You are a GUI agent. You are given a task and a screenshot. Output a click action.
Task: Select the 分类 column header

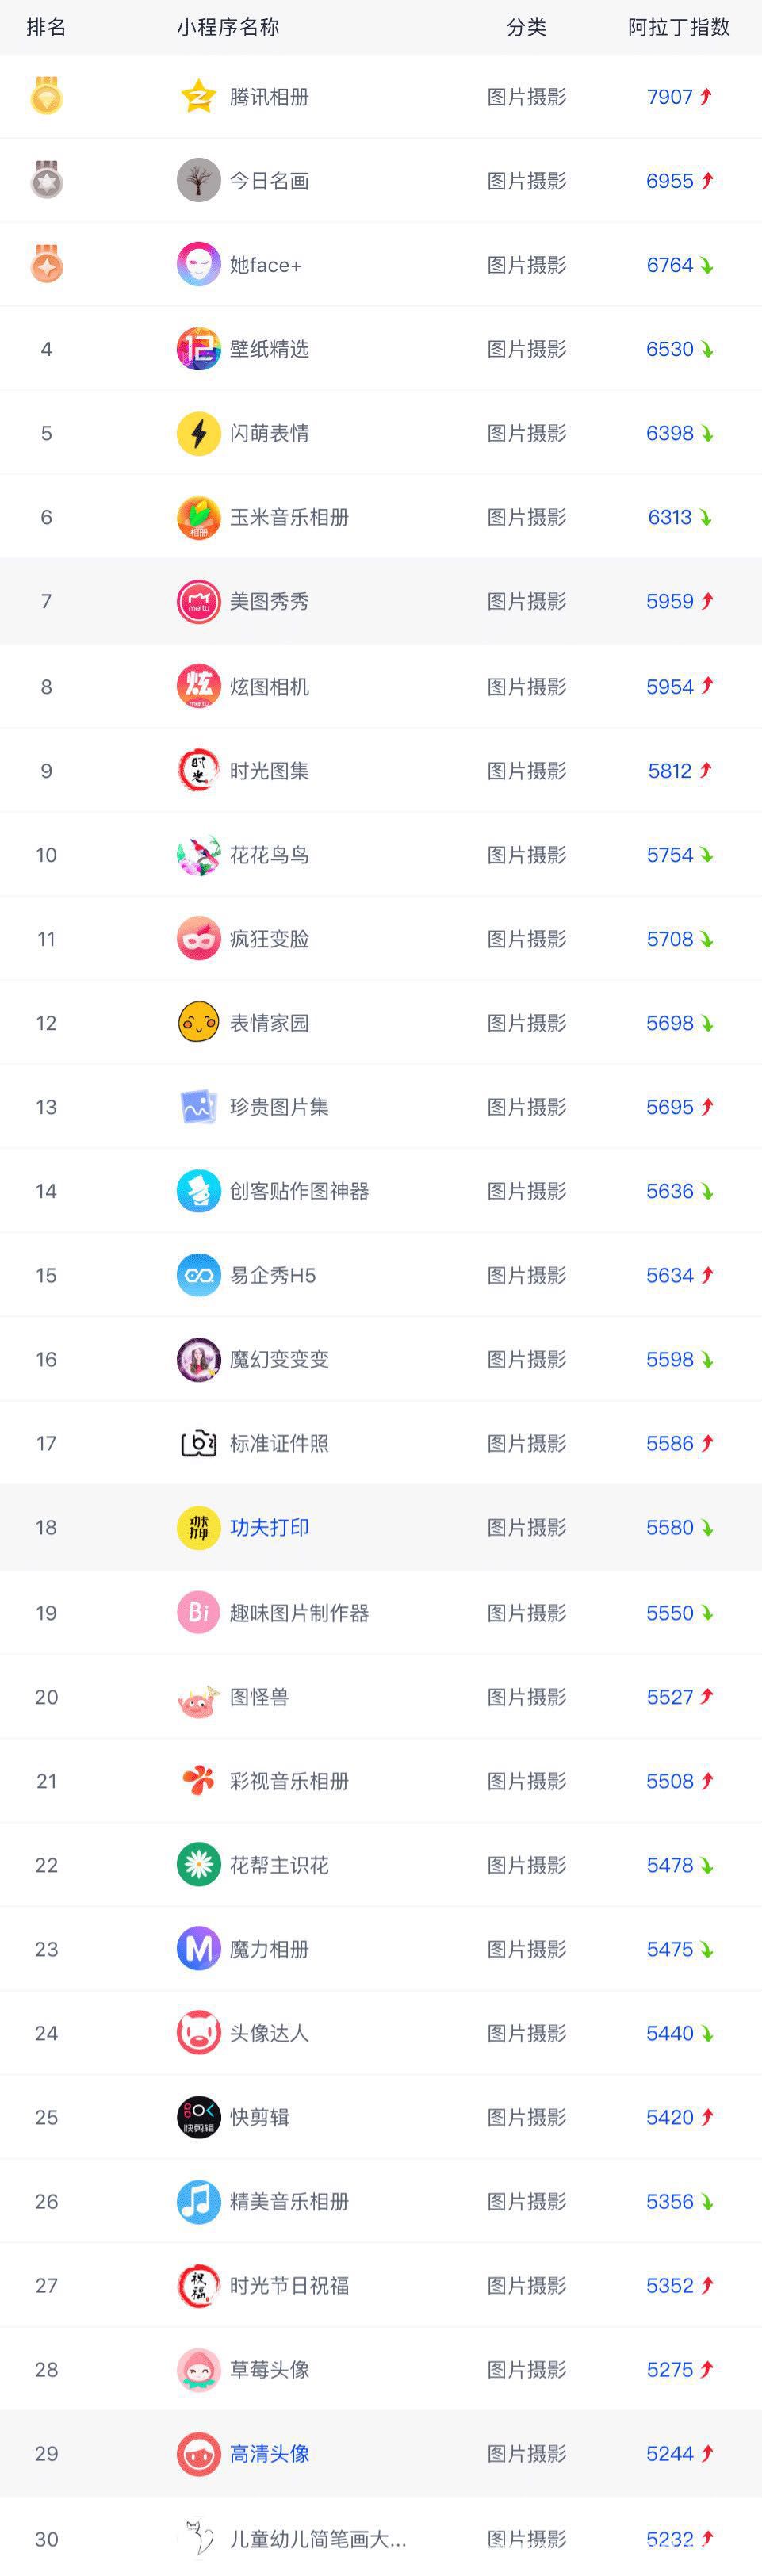[526, 27]
